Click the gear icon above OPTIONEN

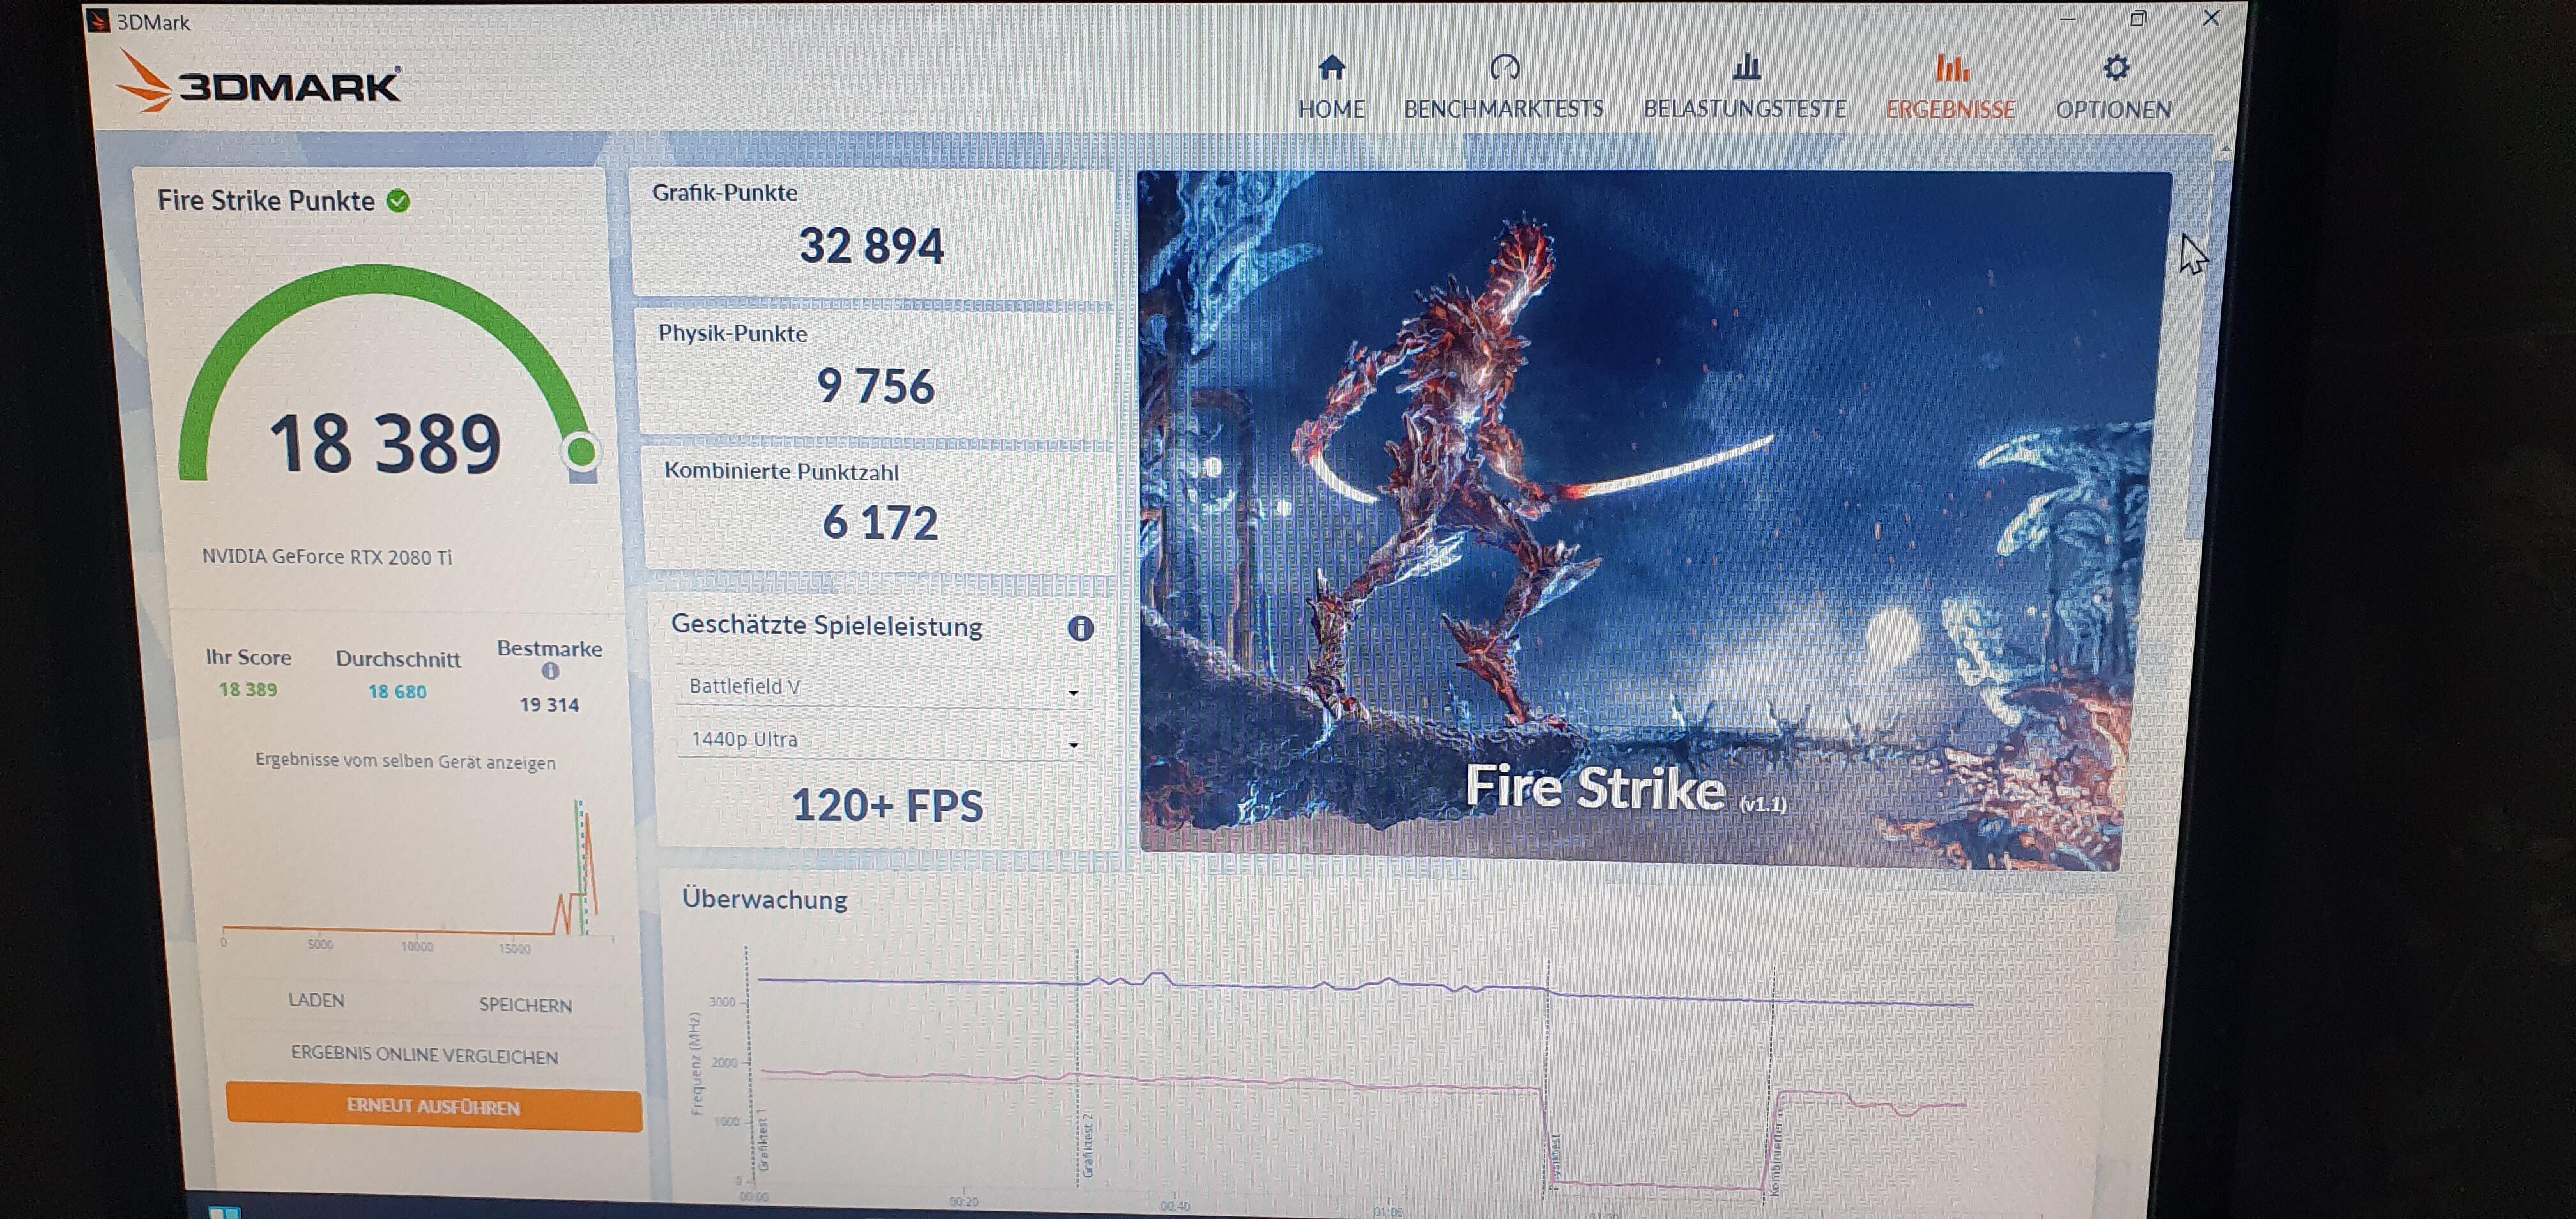[2115, 68]
